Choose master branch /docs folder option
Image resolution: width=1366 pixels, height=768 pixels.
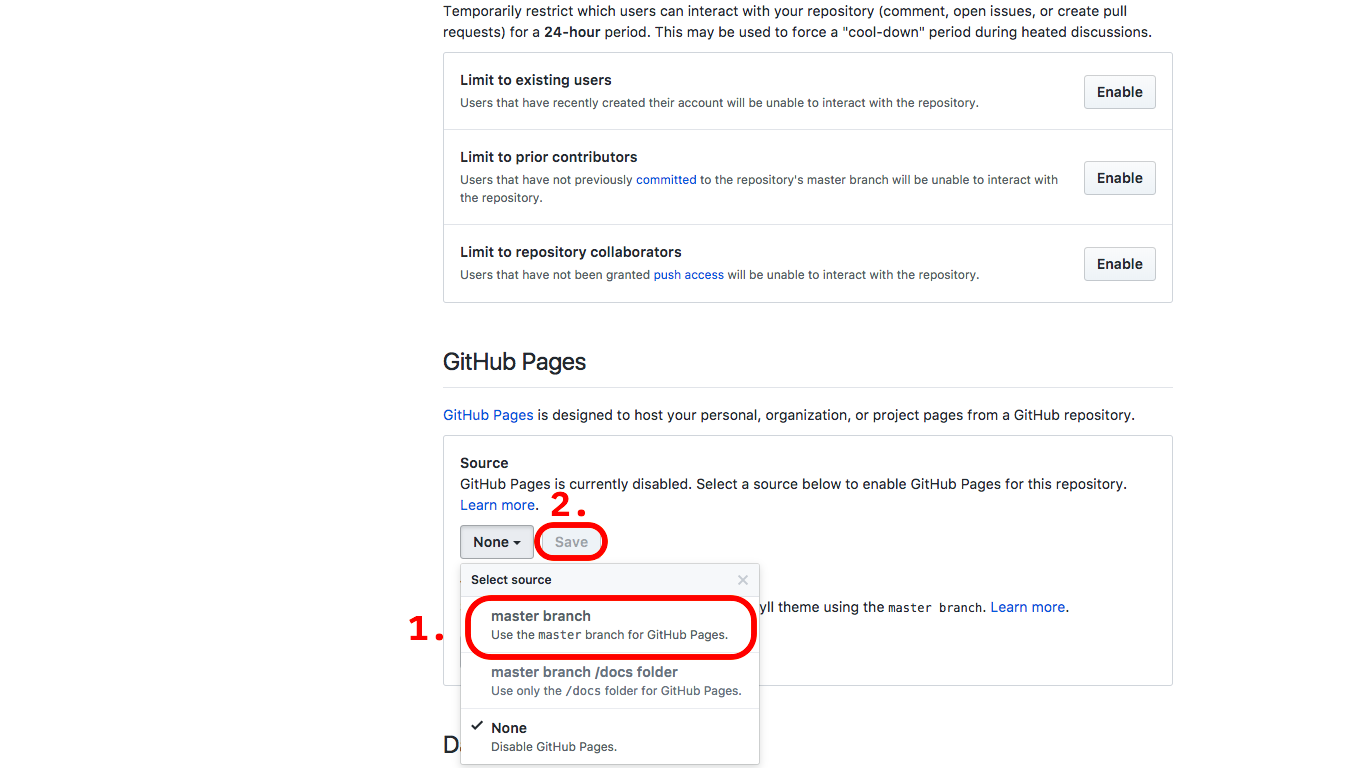click(x=586, y=672)
